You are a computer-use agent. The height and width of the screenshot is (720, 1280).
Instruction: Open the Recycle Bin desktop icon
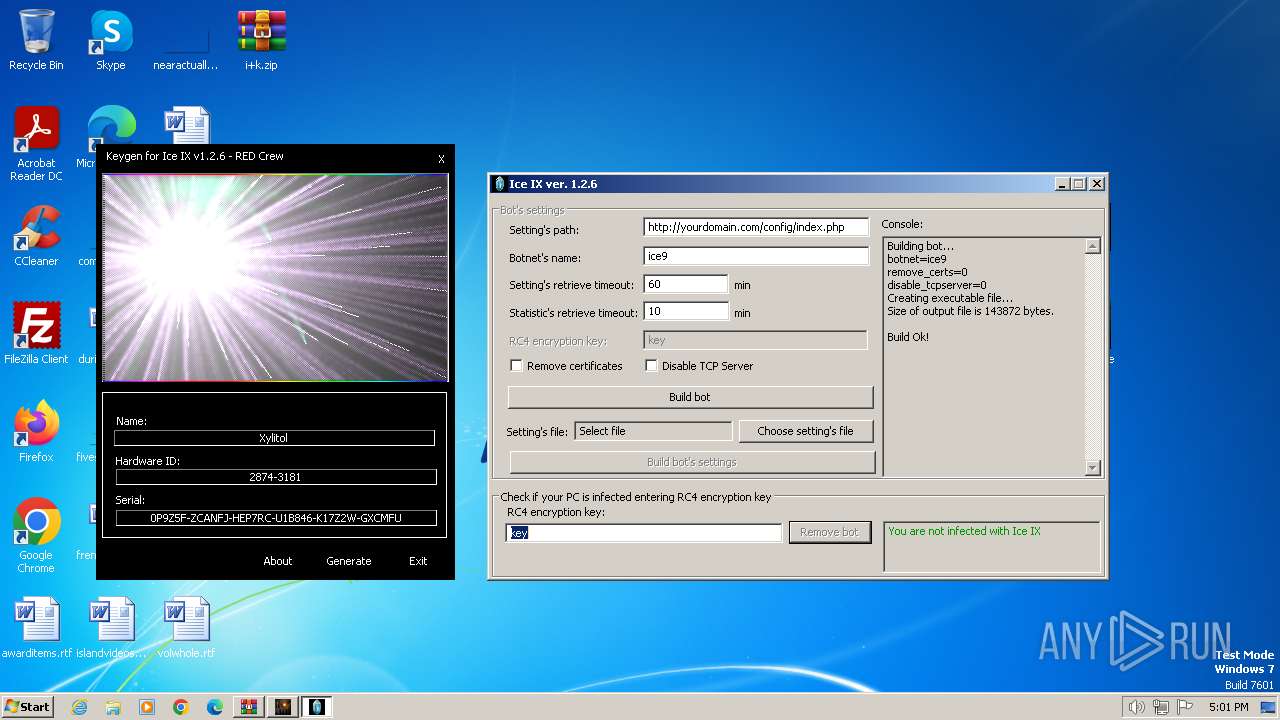(x=36, y=40)
